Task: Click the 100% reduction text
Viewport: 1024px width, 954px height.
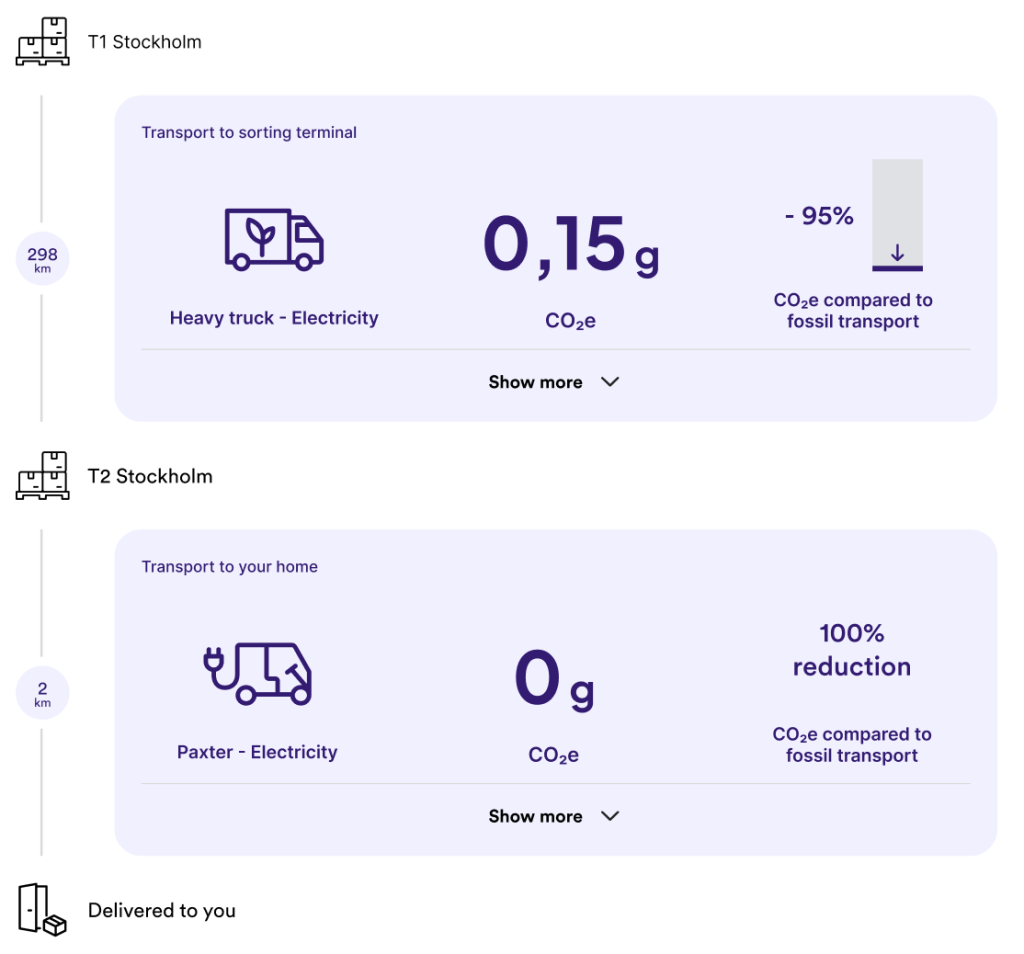Action: click(852, 650)
